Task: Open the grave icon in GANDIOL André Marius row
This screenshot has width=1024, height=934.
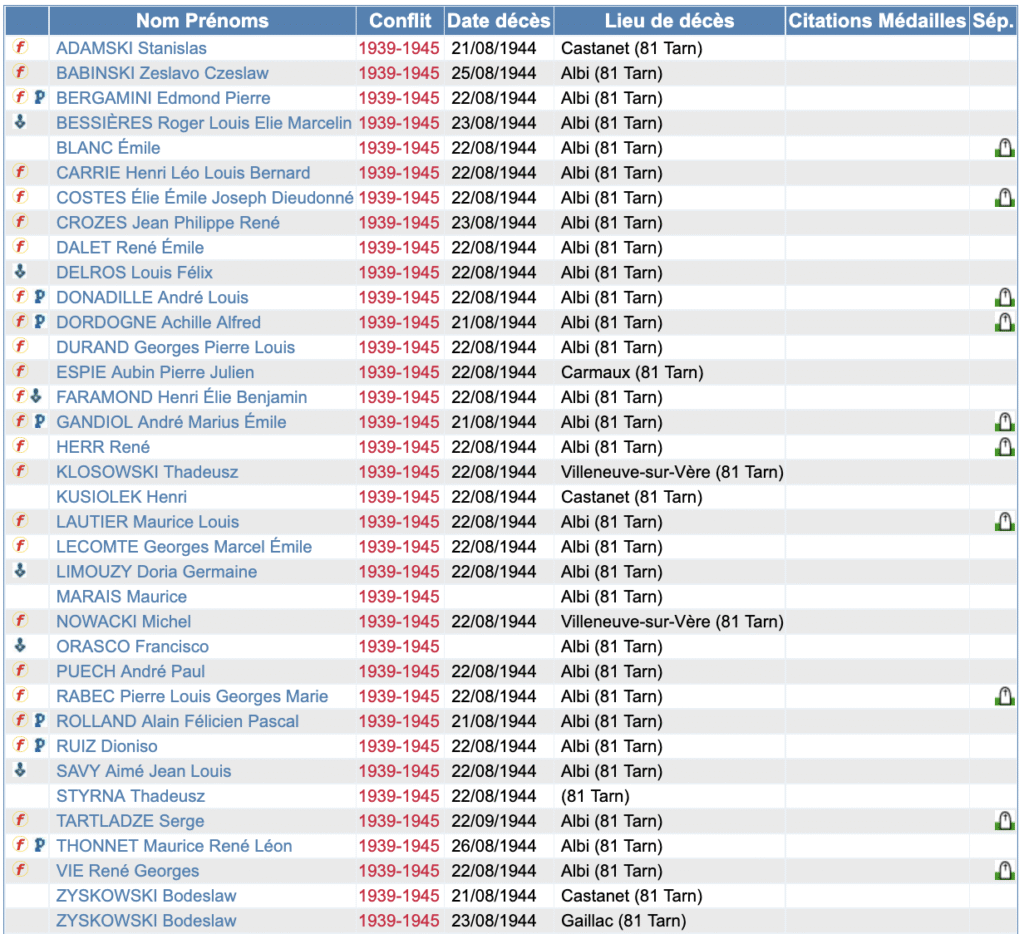Action: tap(1004, 422)
